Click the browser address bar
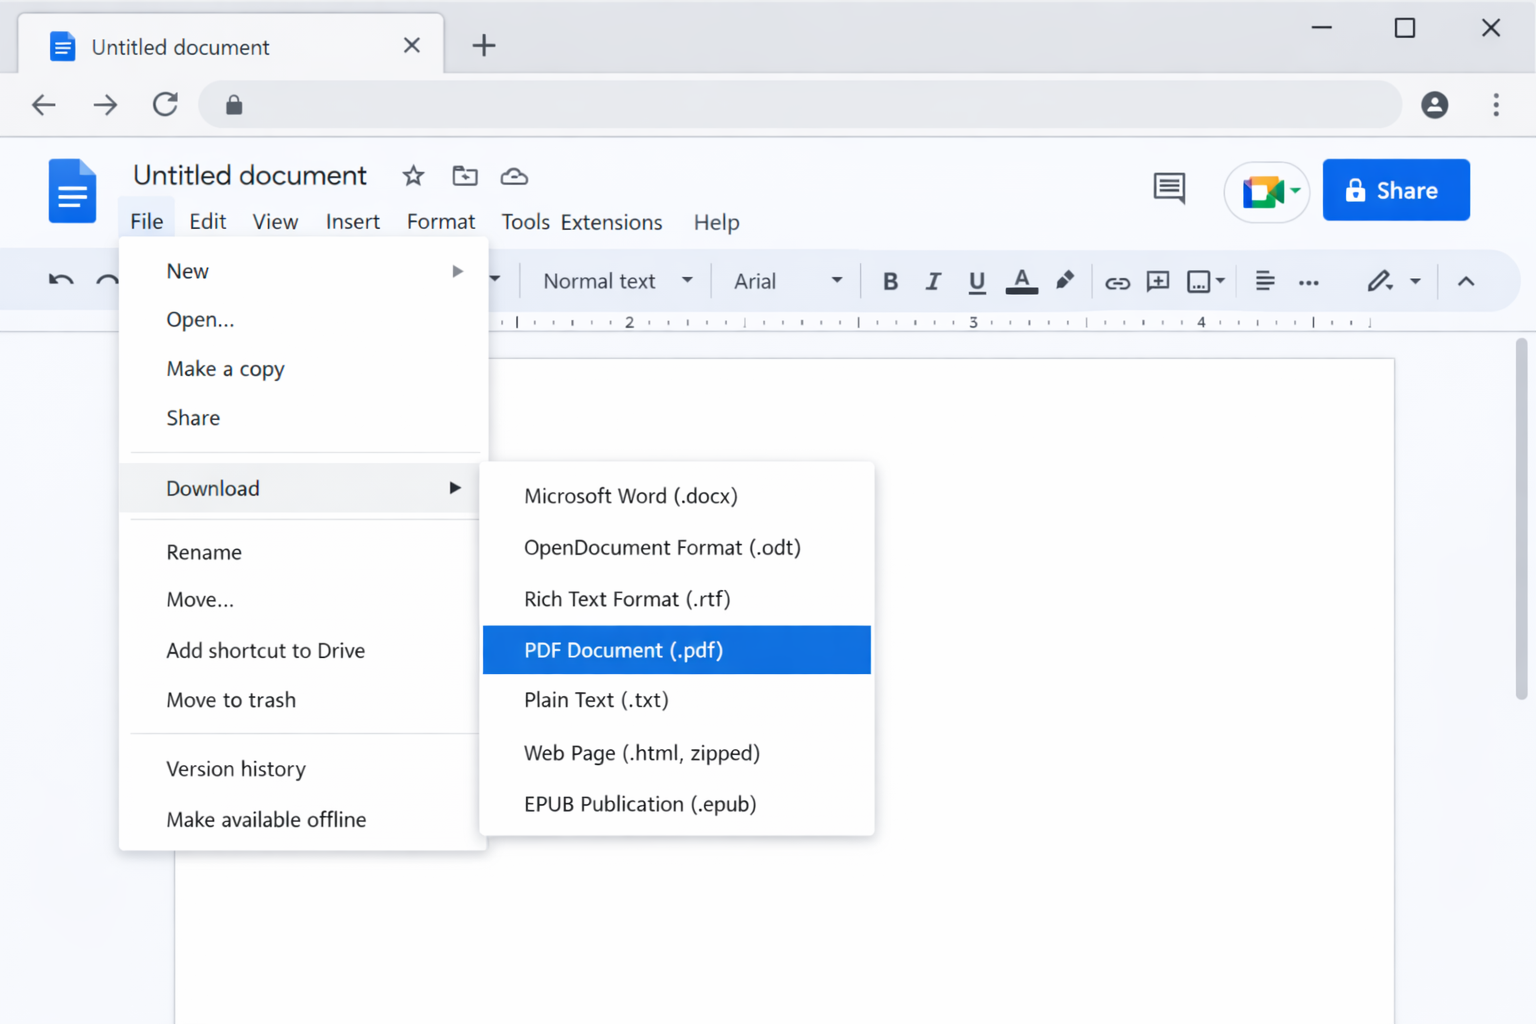 tap(800, 105)
